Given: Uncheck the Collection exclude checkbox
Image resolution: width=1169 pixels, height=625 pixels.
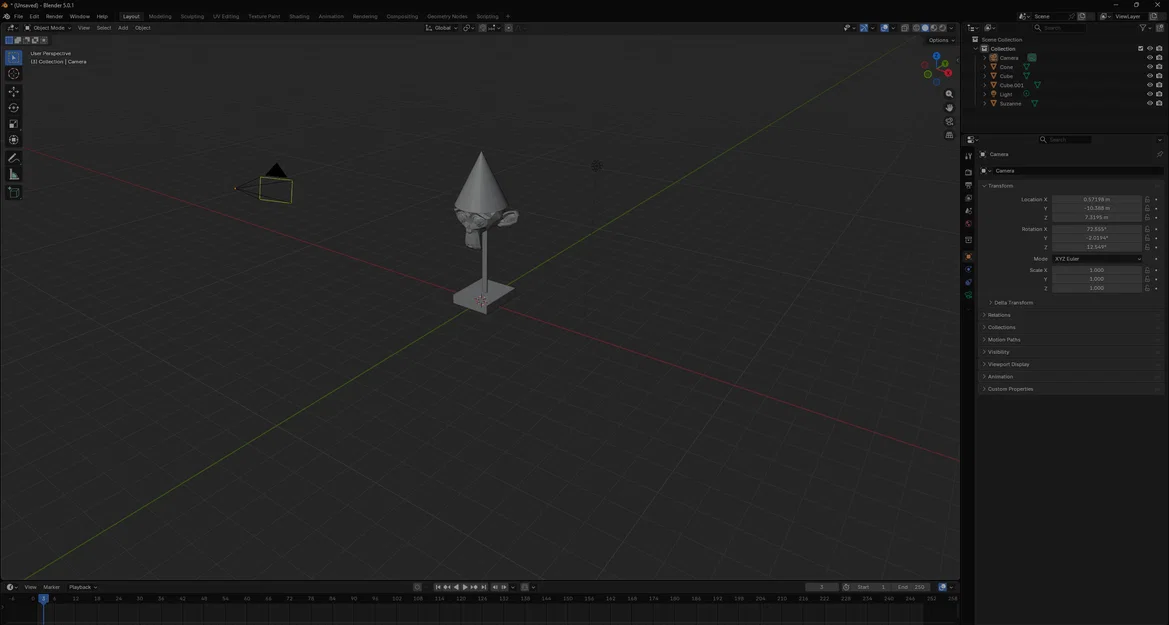Looking at the screenshot, I should coord(1141,48).
